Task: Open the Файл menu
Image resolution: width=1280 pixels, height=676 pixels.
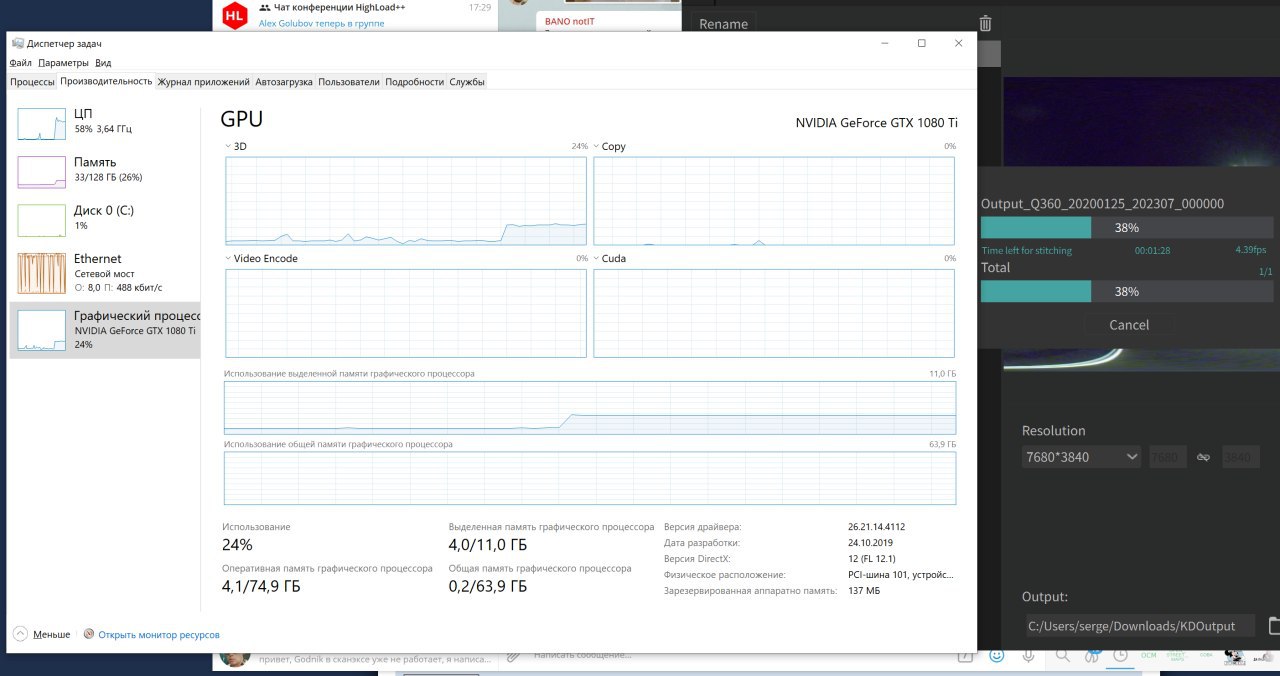Action: tap(20, 63)
